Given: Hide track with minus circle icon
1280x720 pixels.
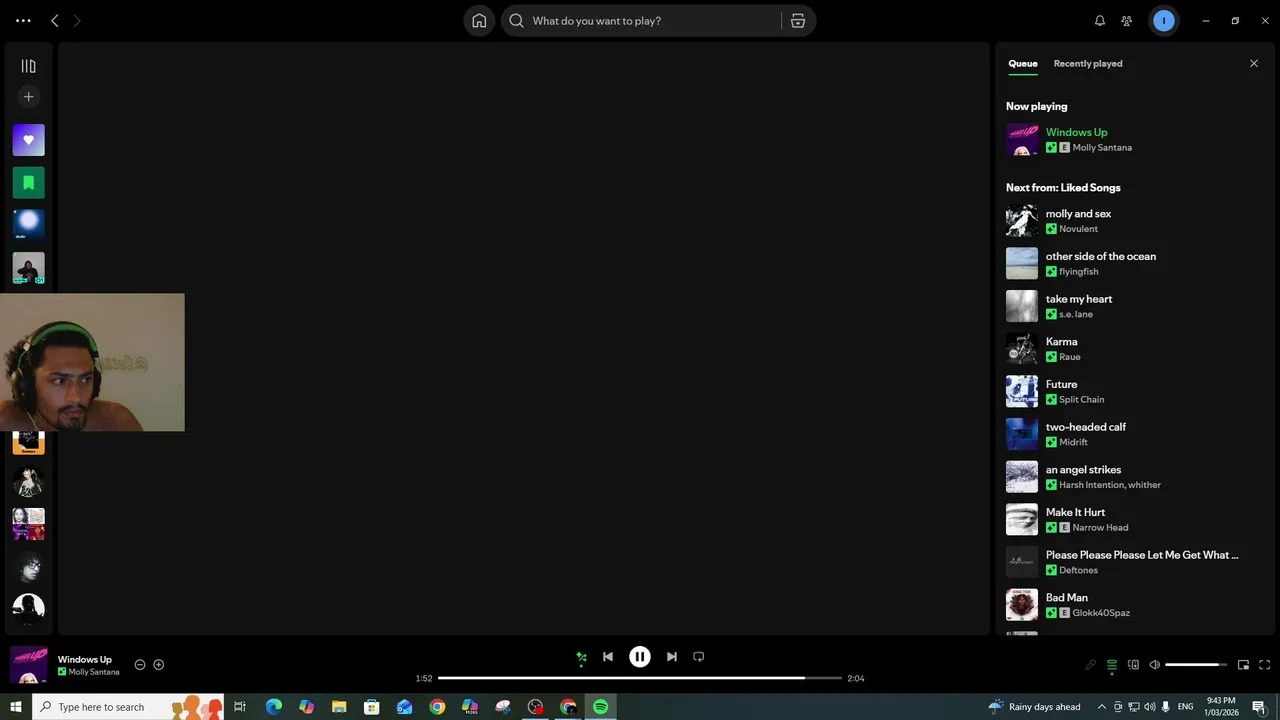Looking at the screenshot, I should (140, 665).
